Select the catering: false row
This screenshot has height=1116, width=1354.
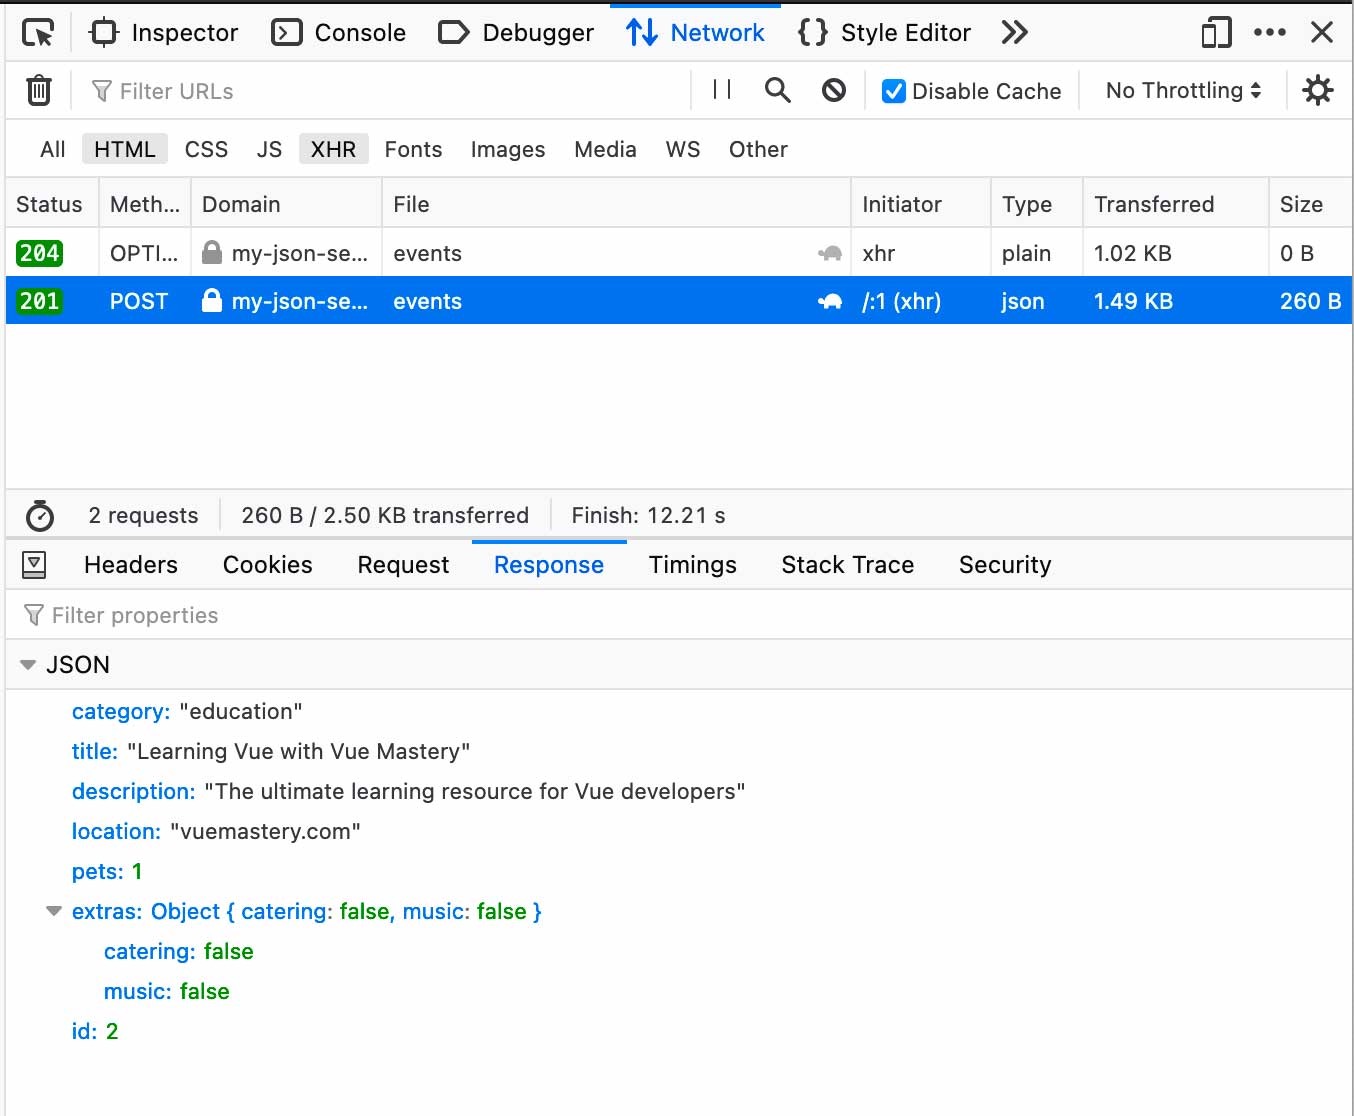tap(679, 951)
